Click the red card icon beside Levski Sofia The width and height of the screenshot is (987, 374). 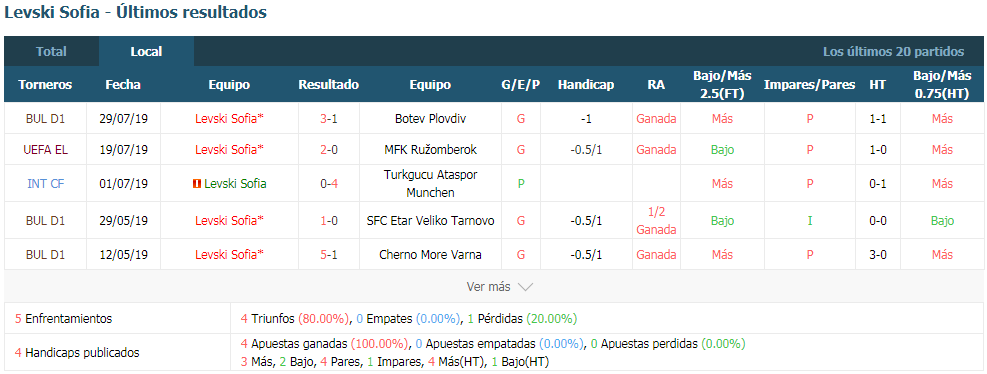pyautogui.click(x=196, y=184)
